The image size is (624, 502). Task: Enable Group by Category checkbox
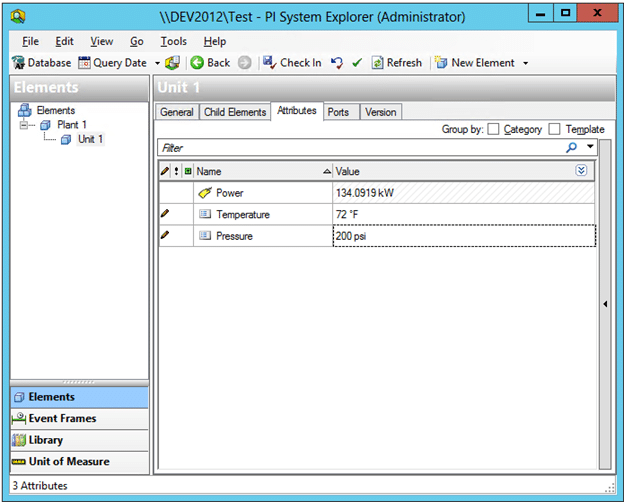494,130
